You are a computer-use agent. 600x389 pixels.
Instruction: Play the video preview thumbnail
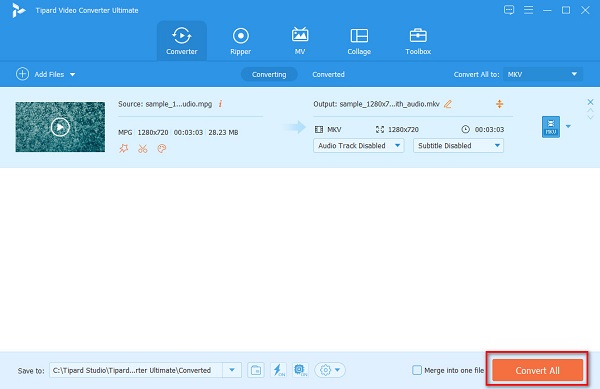[x=60, y=127]
